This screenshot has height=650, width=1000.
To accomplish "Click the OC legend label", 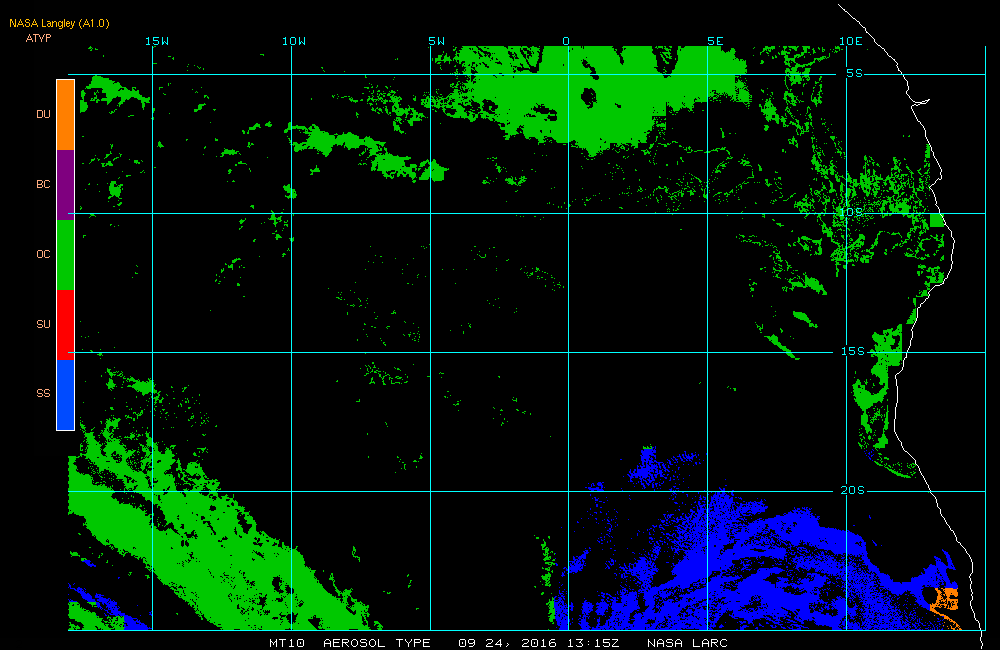I will (x=43, y=254).
